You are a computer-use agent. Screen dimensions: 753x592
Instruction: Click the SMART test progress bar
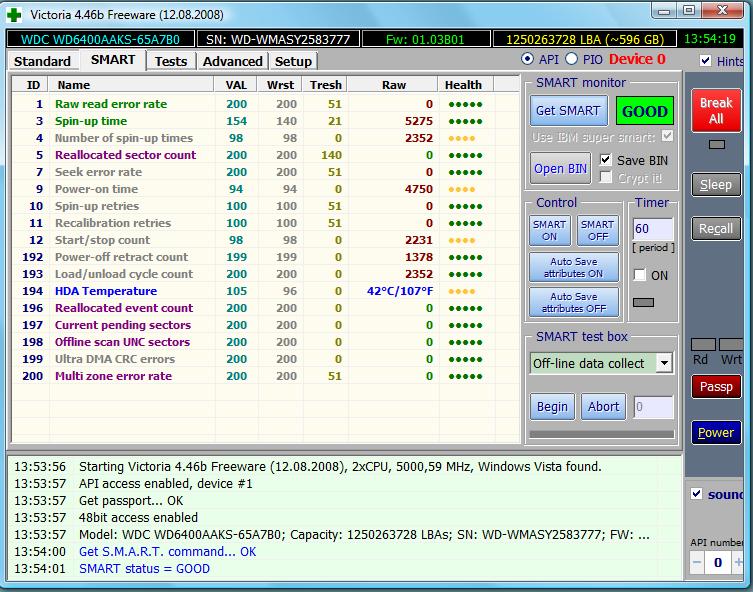tap(602, 434)
